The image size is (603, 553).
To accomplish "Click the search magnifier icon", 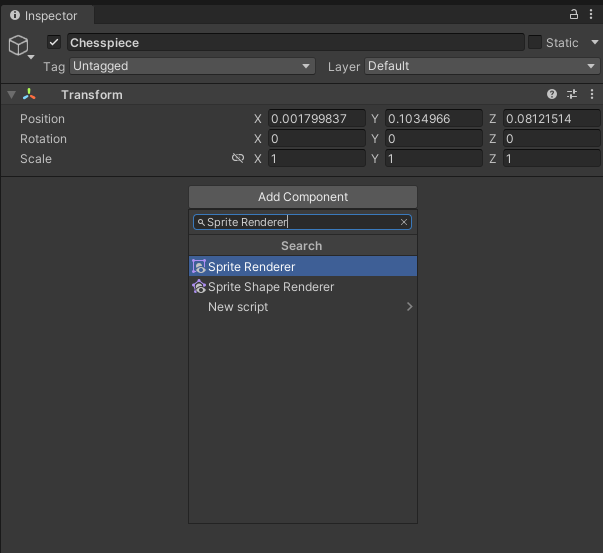I will coord(201,222).
